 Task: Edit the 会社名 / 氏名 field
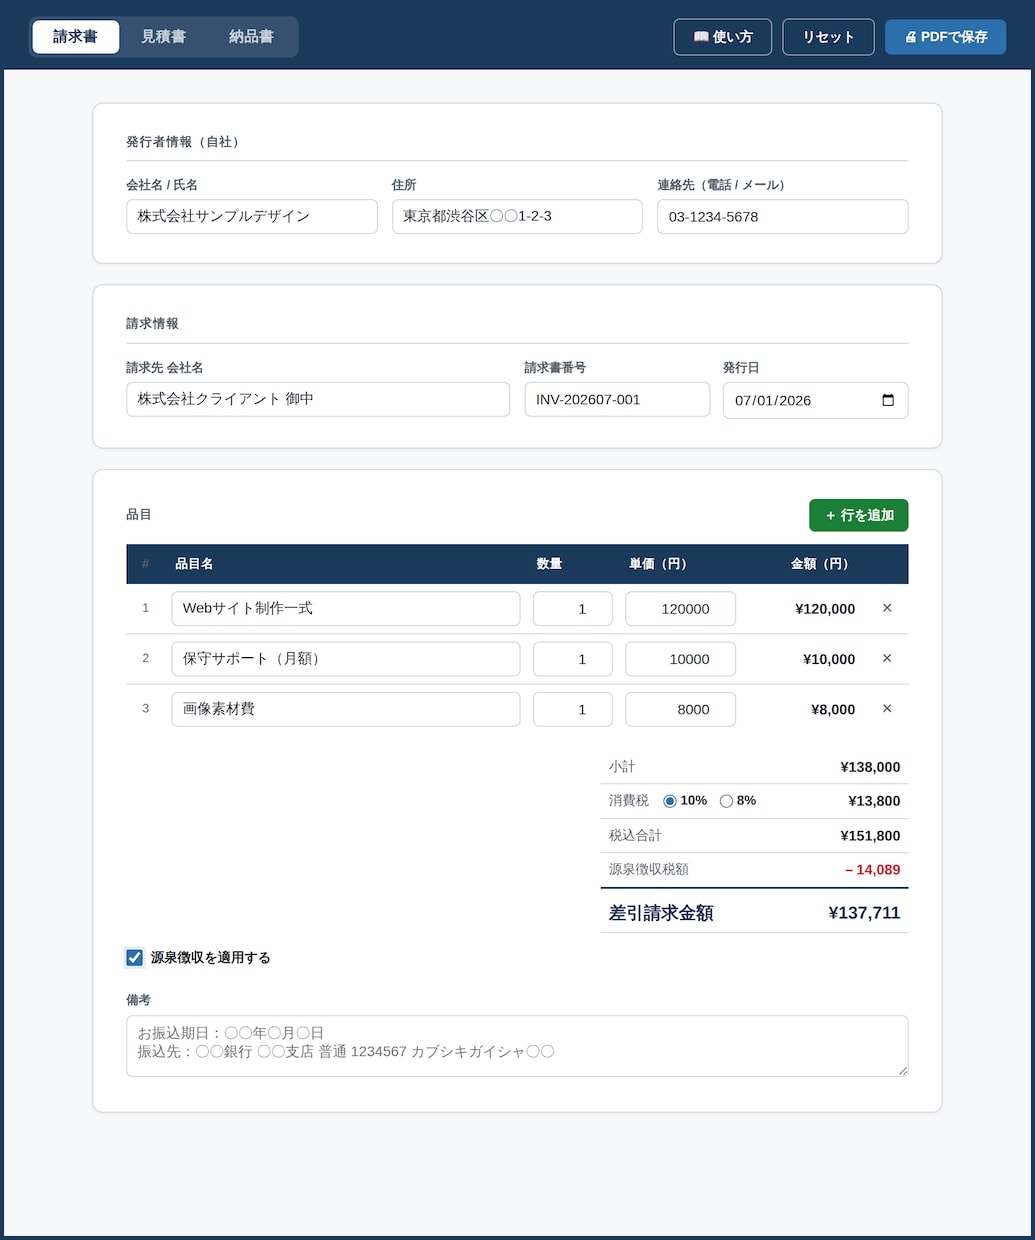(x=252, y=216)
